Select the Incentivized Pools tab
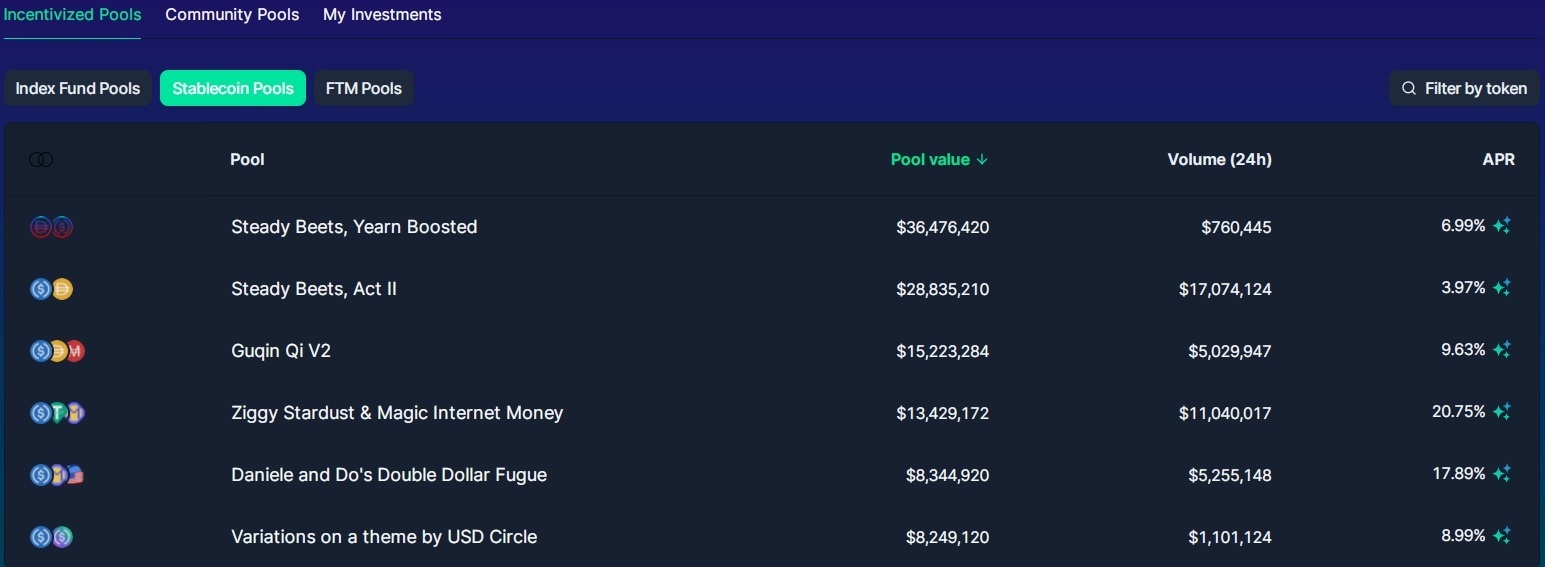 coord(72,15)
